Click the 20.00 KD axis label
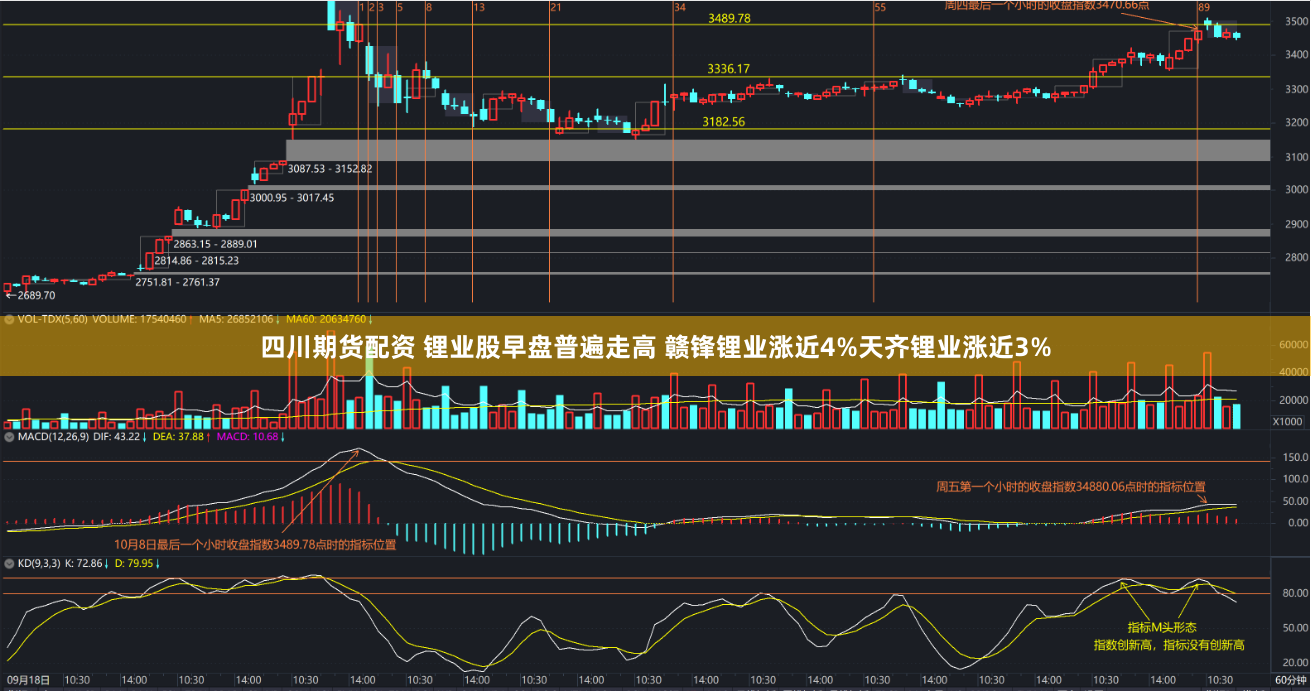This screenshot has width=1311, height=692. 1297,663
